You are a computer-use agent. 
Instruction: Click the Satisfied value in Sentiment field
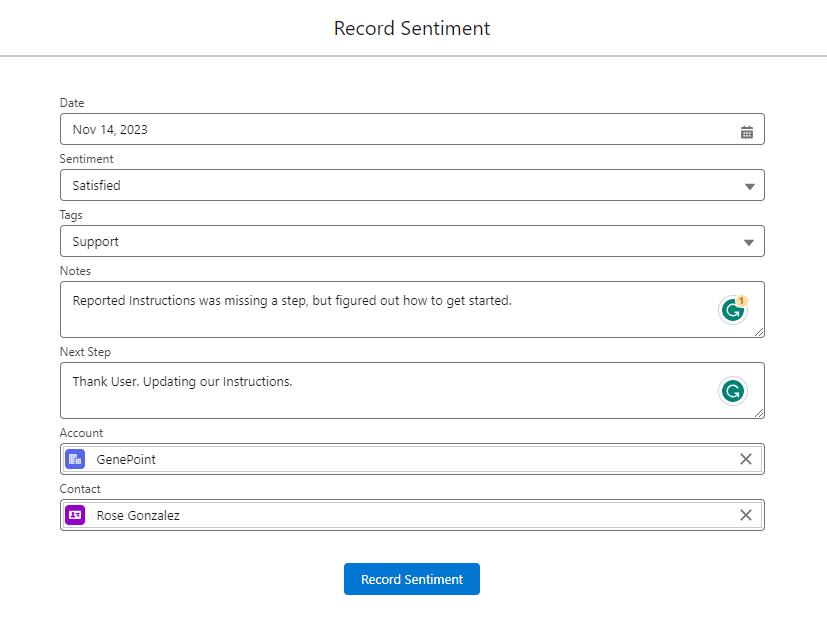coord(97,186)
